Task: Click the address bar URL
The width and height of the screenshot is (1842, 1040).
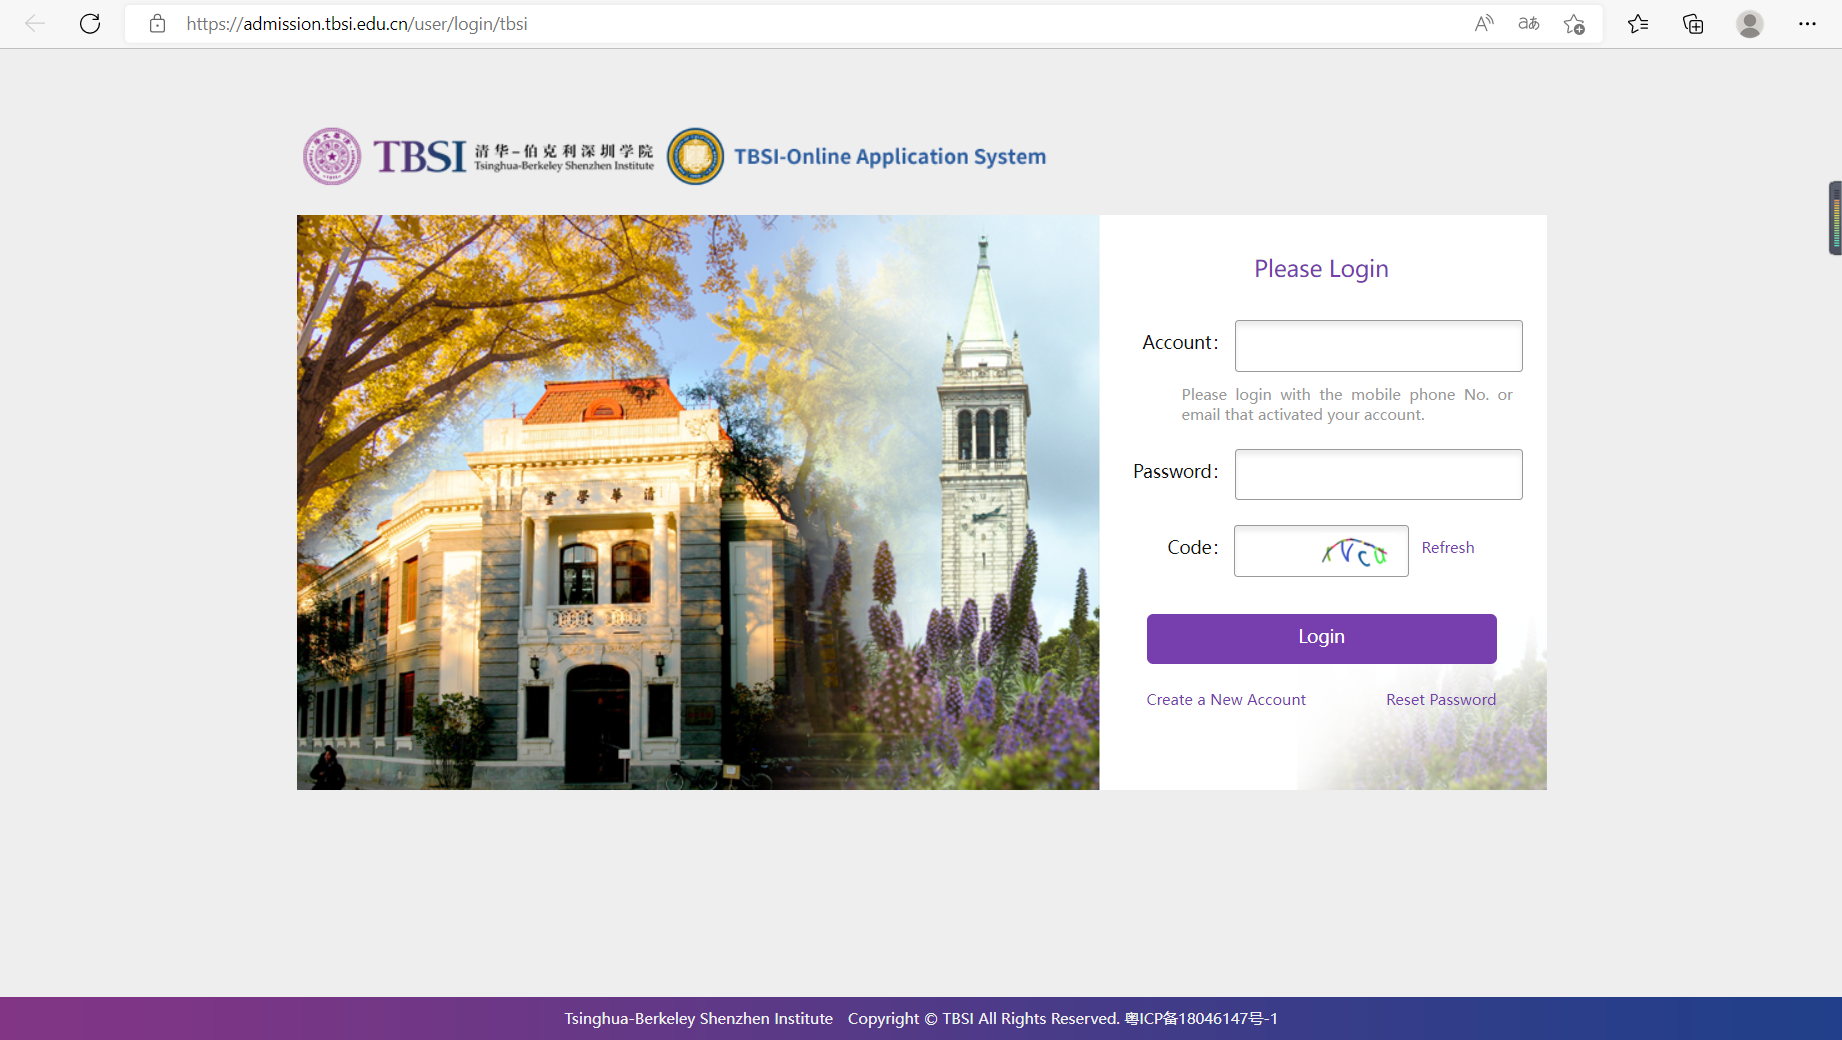Action: [x=357, y=24]
